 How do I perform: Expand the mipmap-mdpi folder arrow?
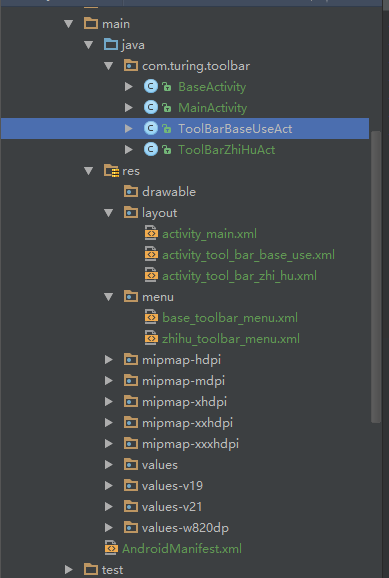tap(109, 381)
